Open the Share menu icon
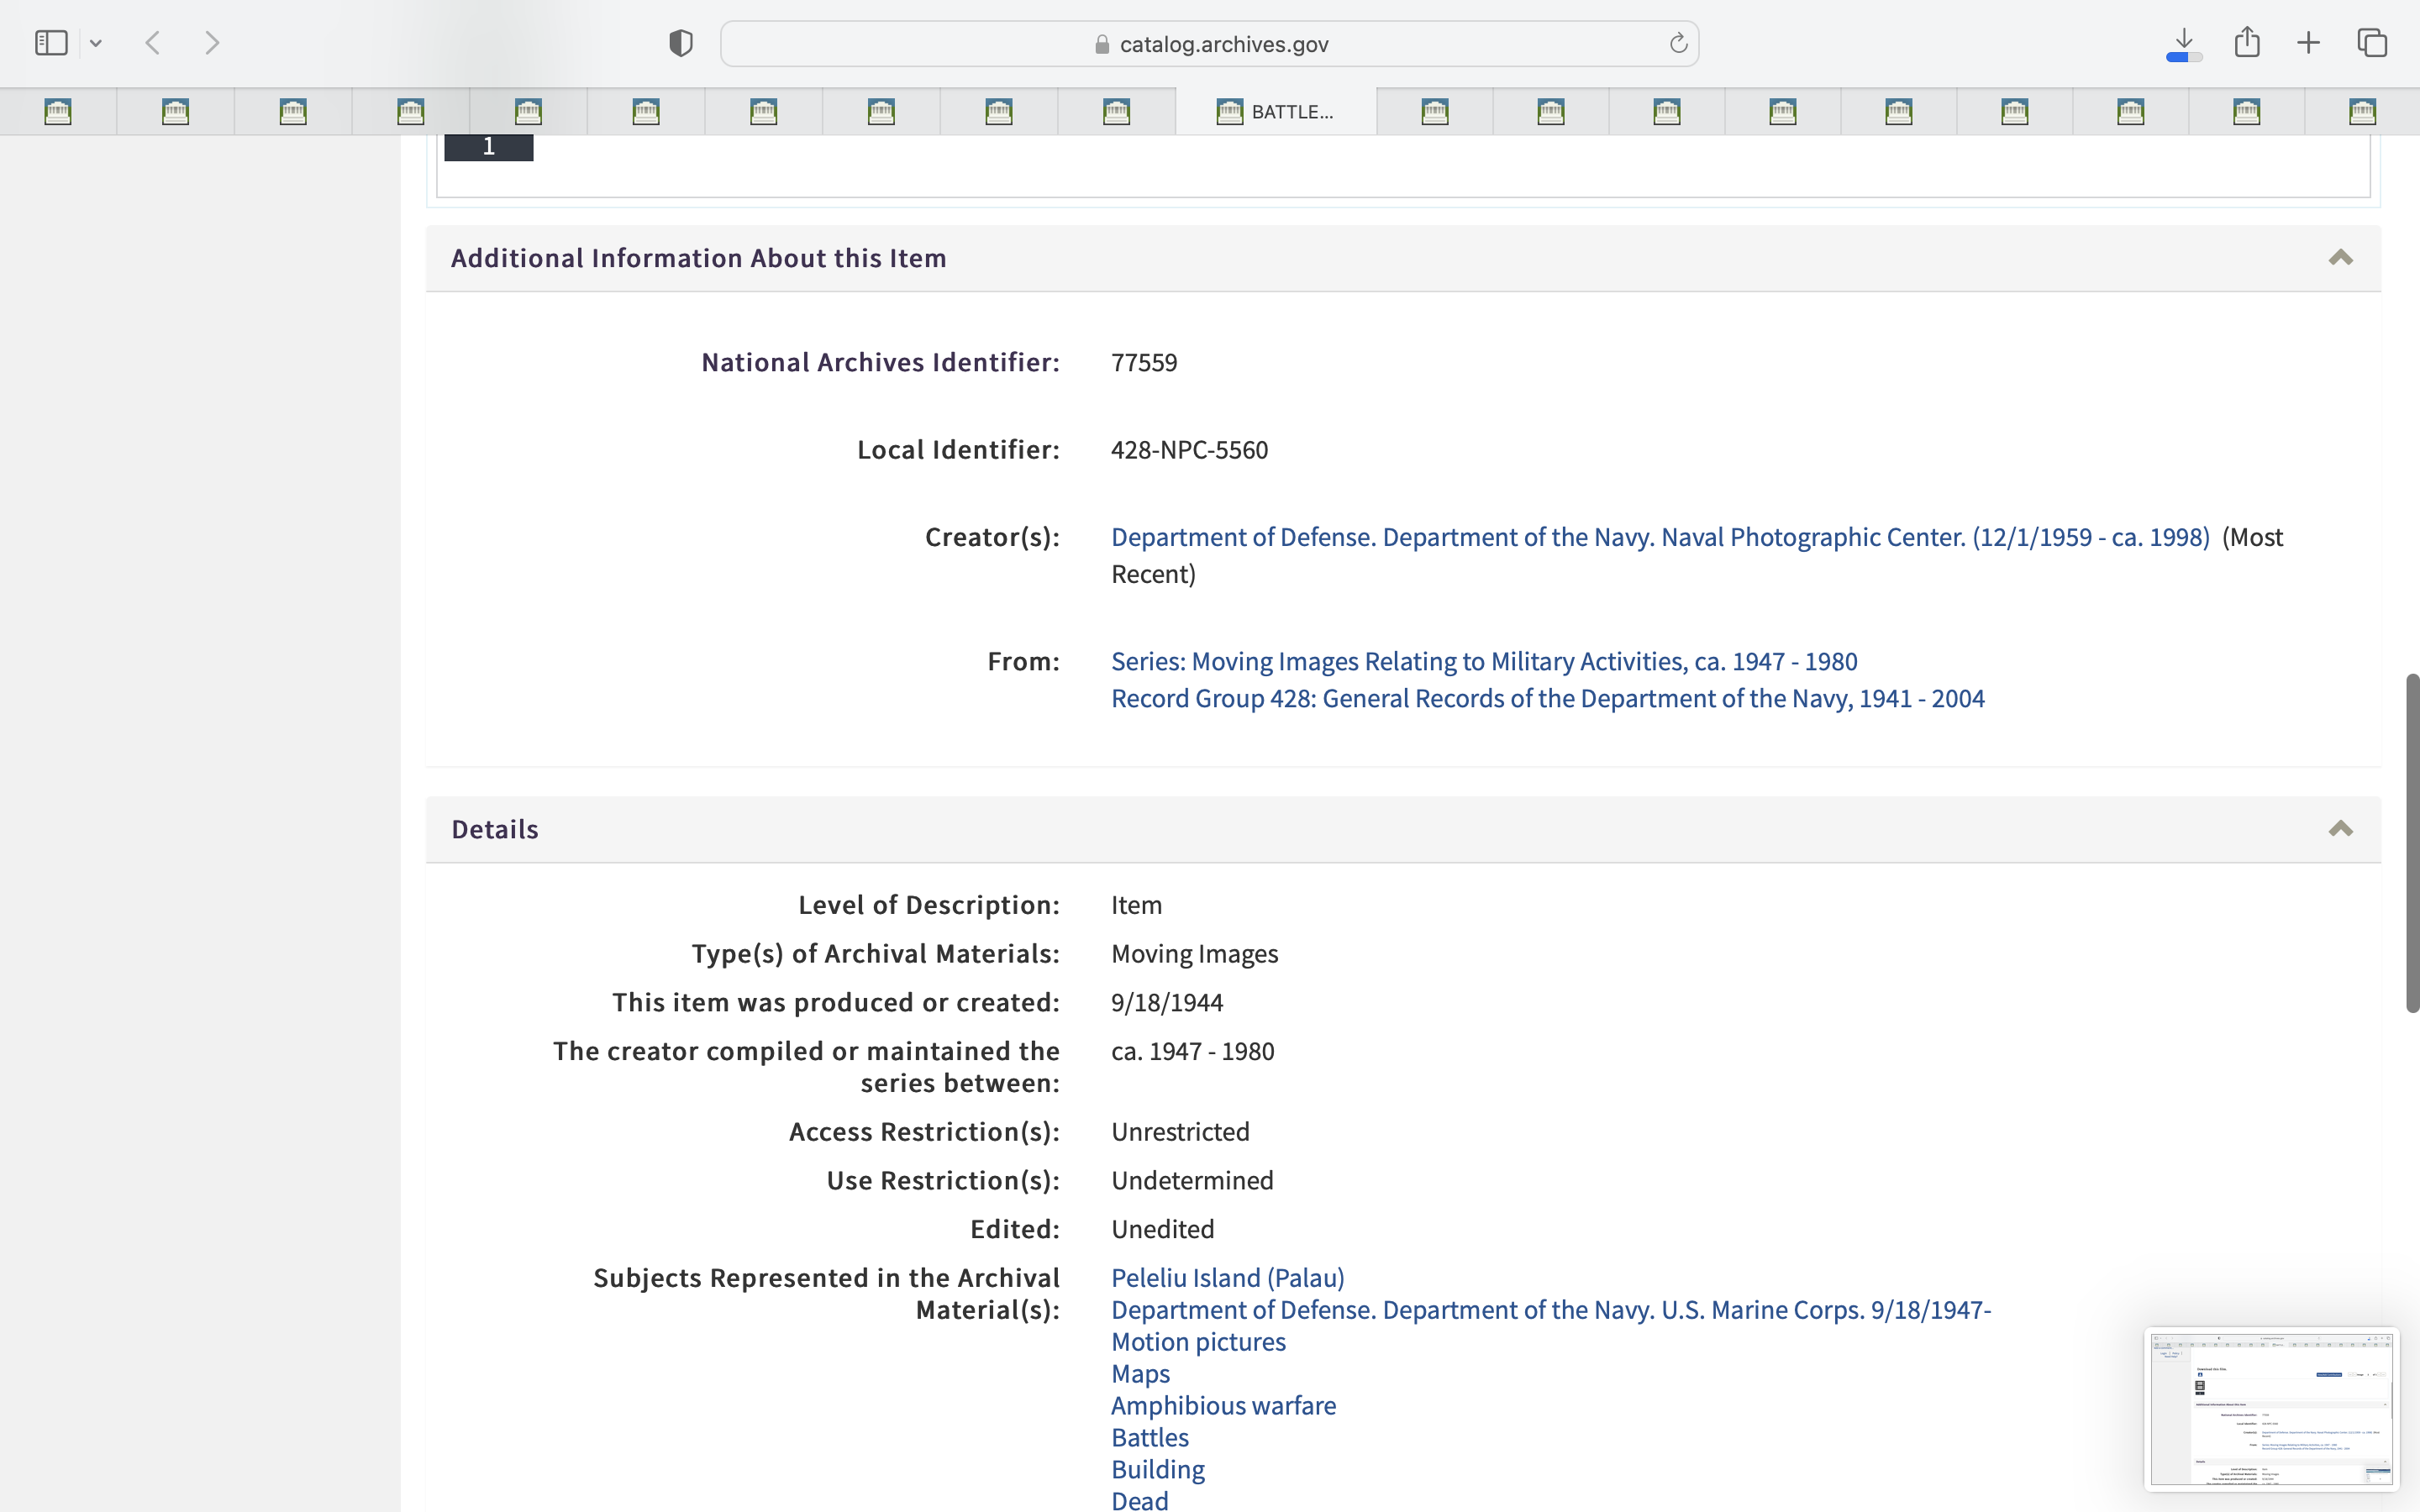The width and height of the screenshot is (2420, 1512). click(x=2247, y=43)
